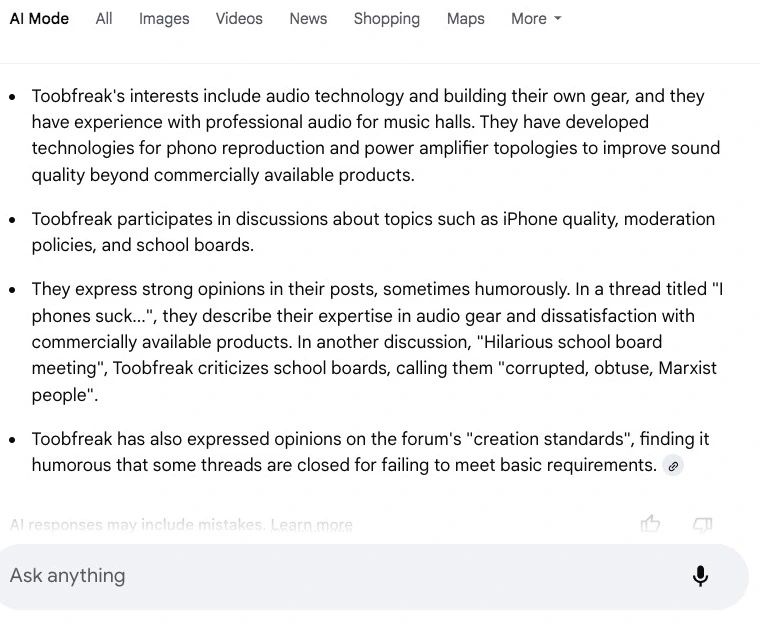
Task: Go to the Images tab
Action: [164, 19]
